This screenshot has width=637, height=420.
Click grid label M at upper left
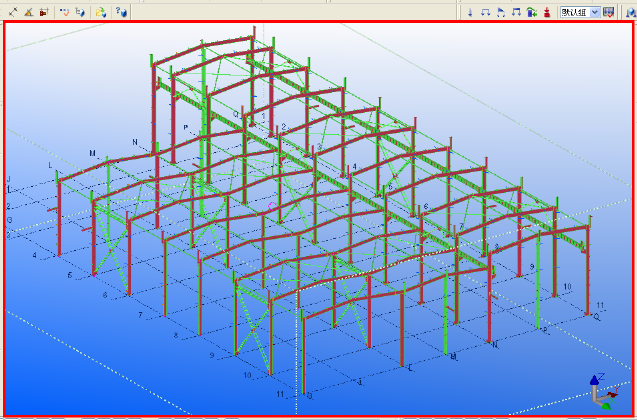click(92, 153)
